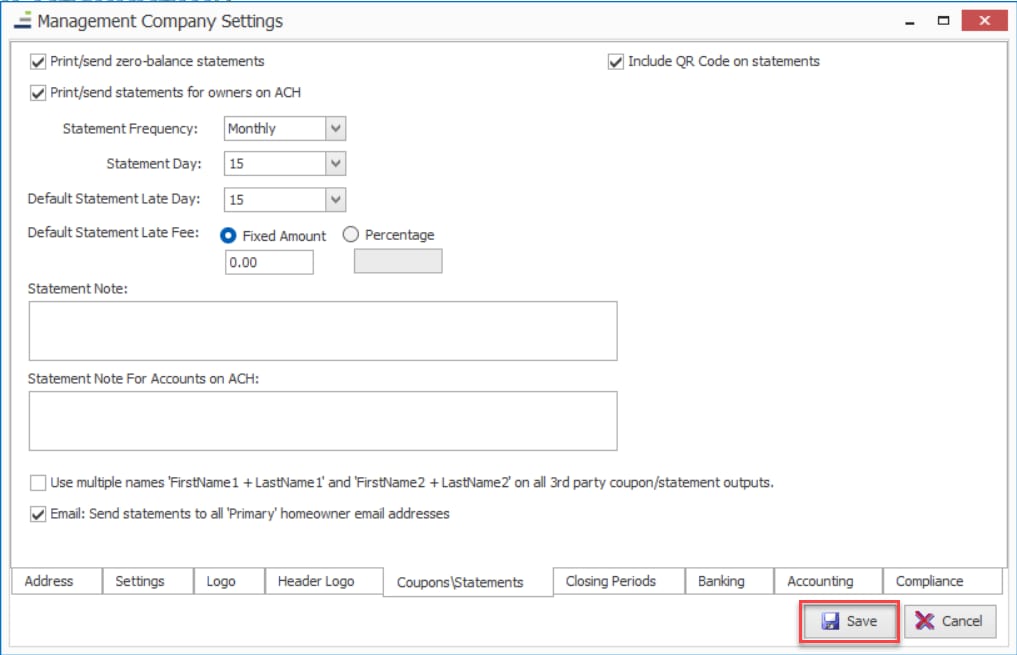Check the Use multiple names option
The image size is (1017, 655).
38,483
